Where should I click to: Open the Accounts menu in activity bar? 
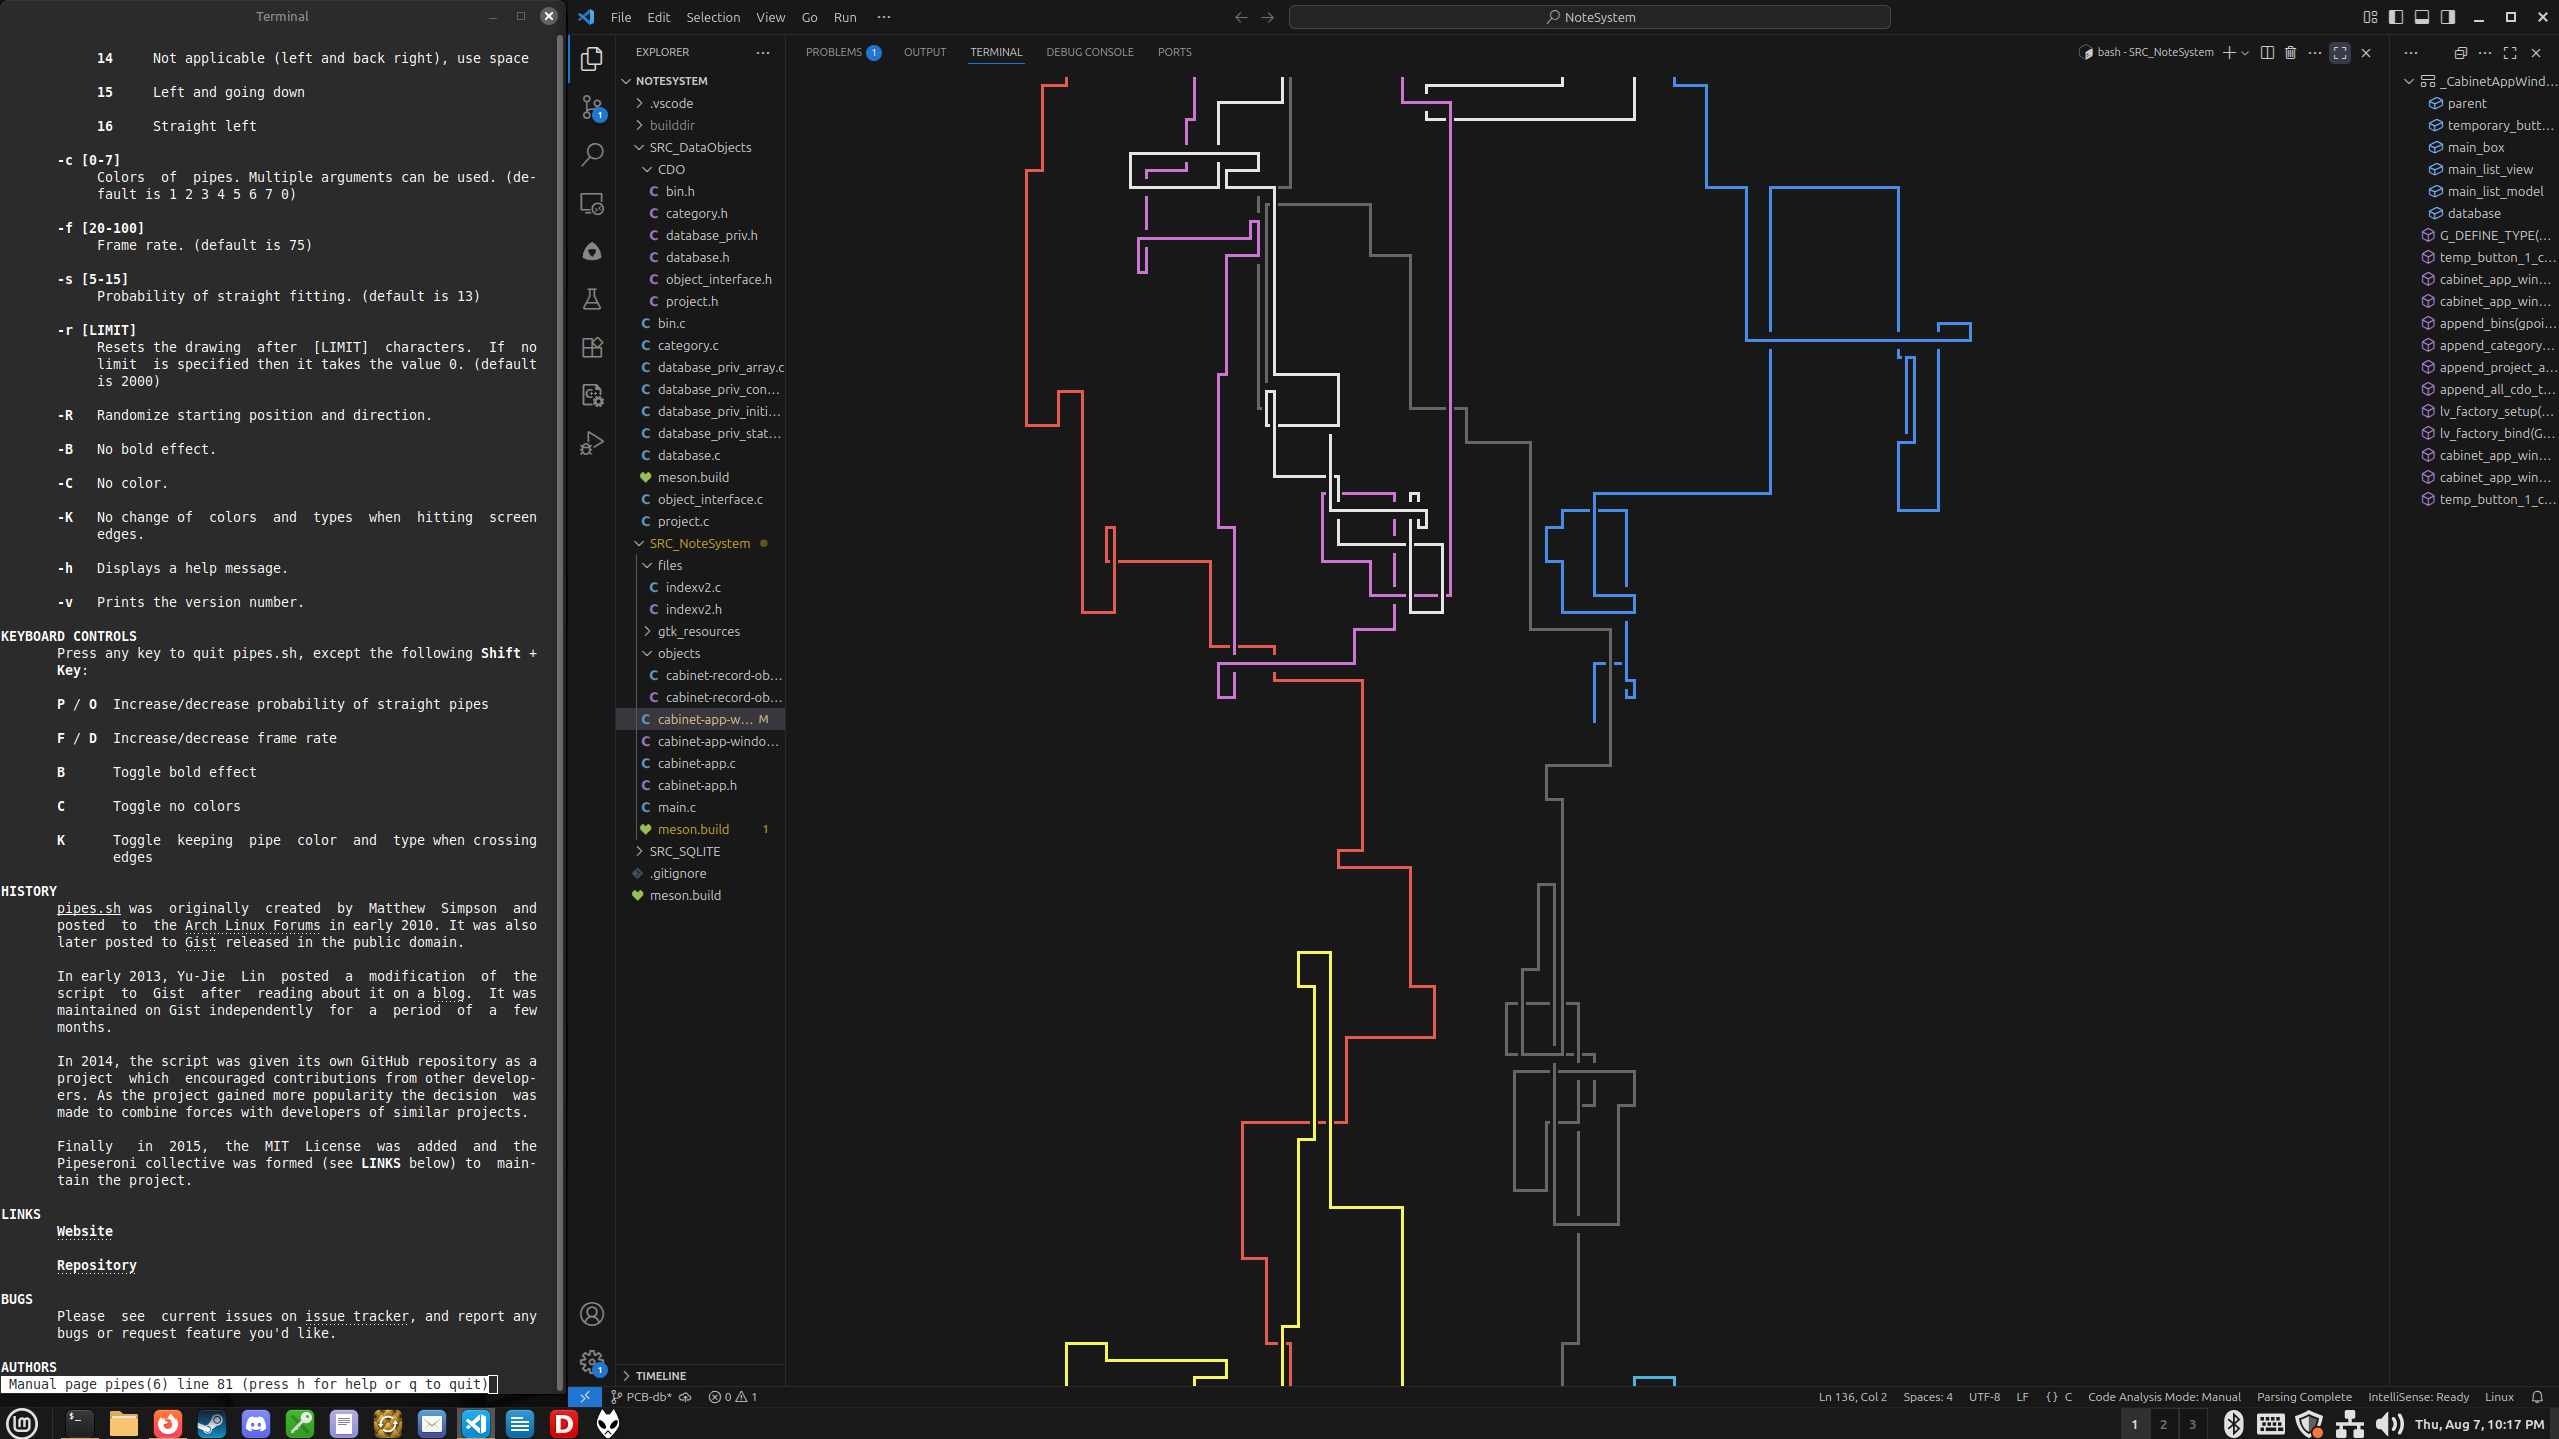(x=592, y=1314)
